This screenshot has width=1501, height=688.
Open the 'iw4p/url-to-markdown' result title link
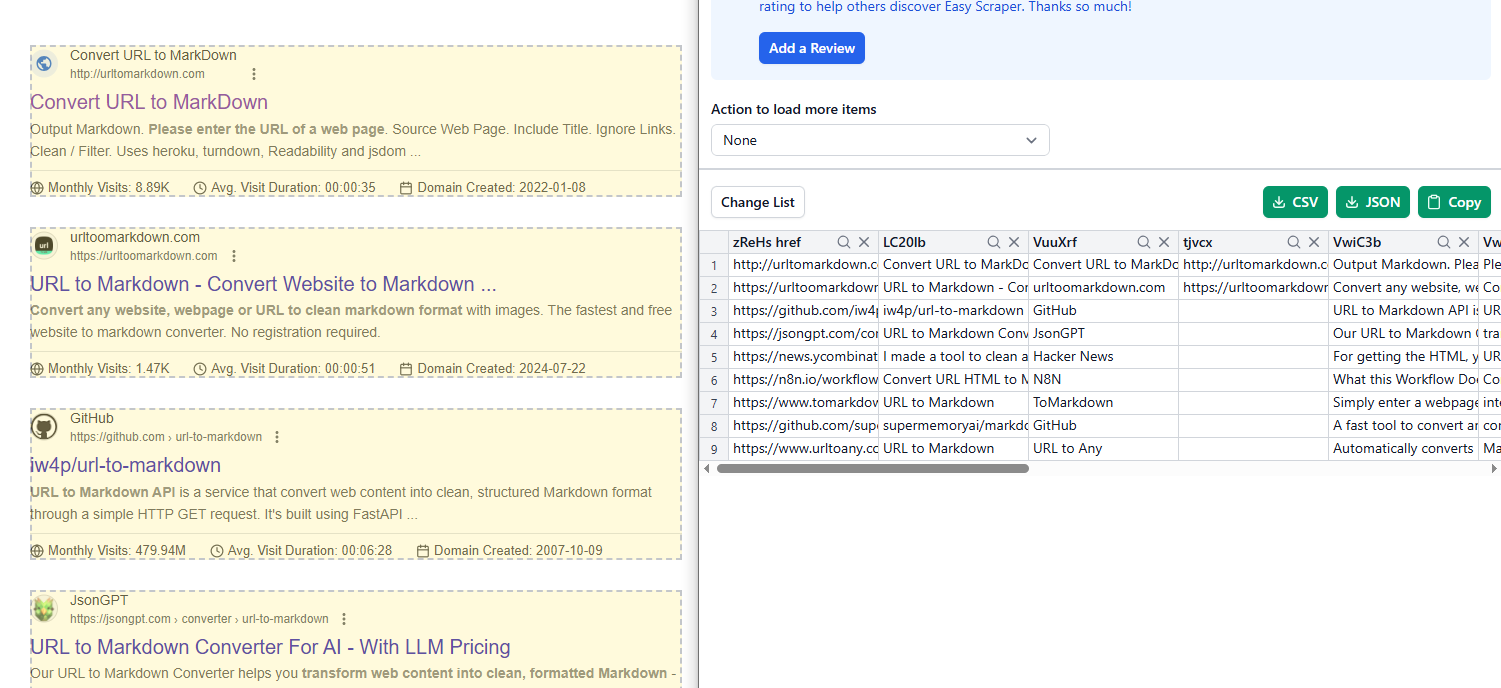(x=125, y=465)
